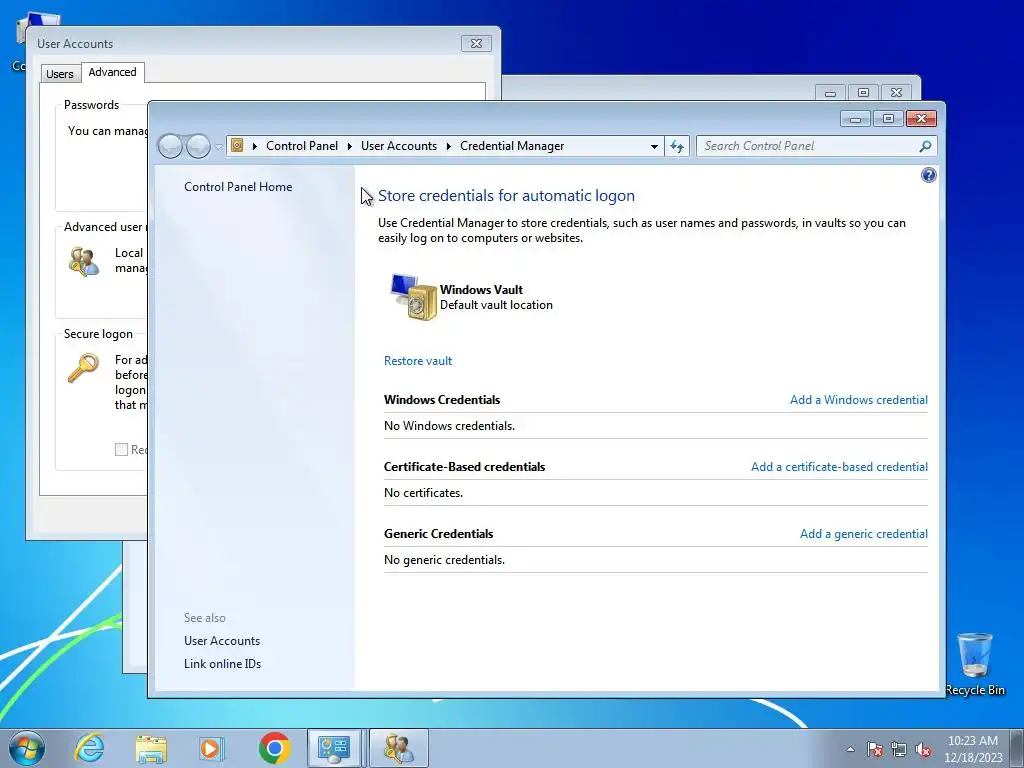The image size is (1024, 768).
Task: Click the Show desktop button
Action: pos(1018,748)
